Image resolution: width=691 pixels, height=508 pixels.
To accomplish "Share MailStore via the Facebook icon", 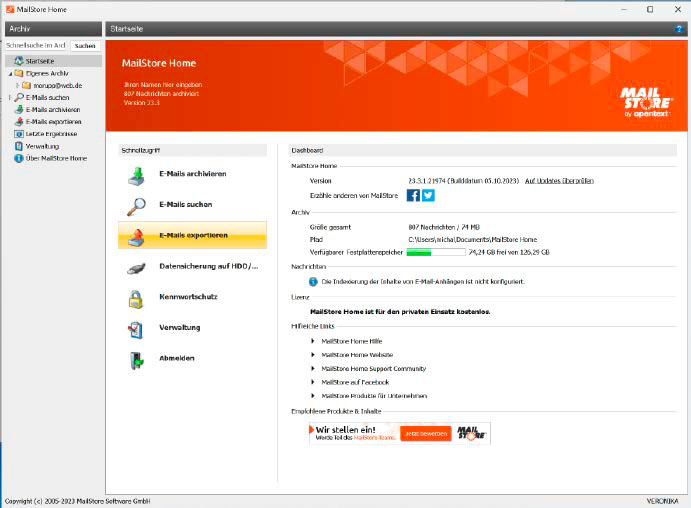I will (413, 195).
